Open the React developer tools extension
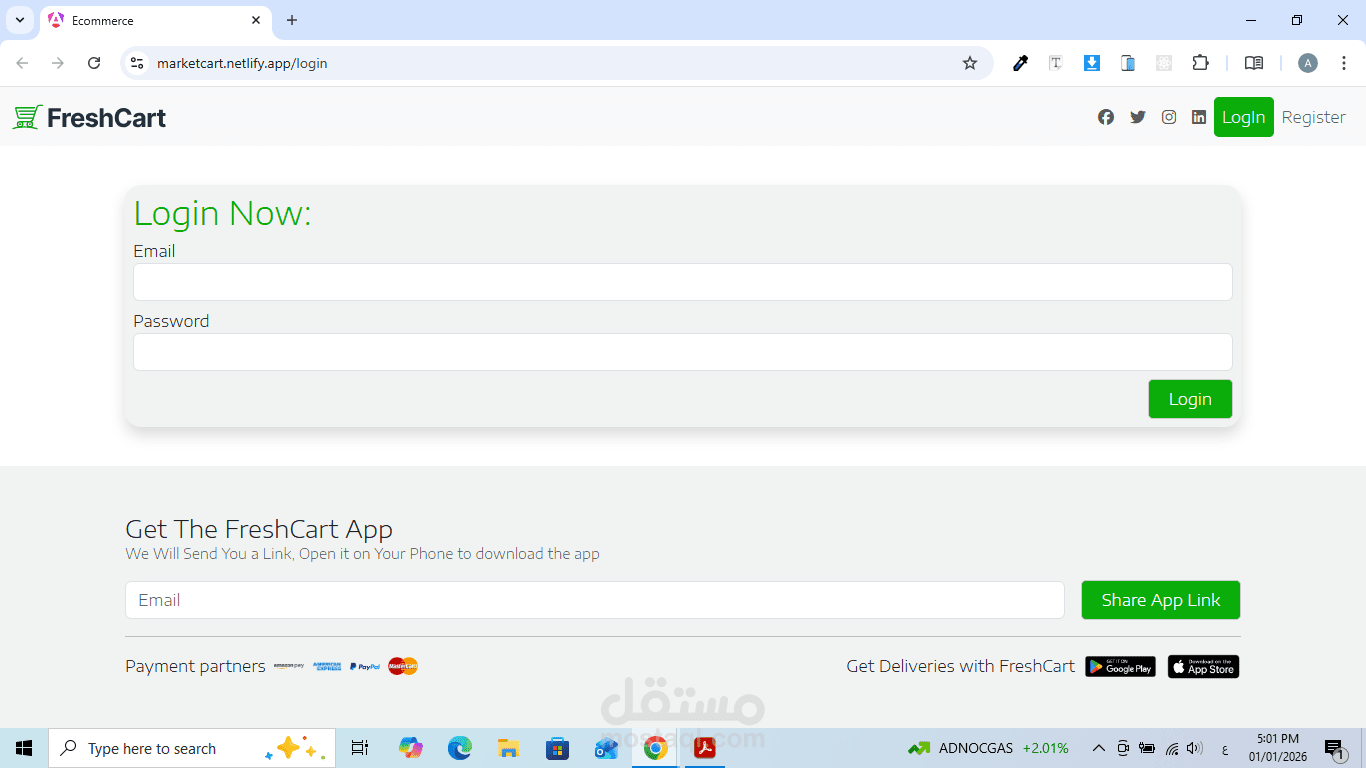Image resolution: width=1366 pixels, height=768 pixels. (1164, 63)
